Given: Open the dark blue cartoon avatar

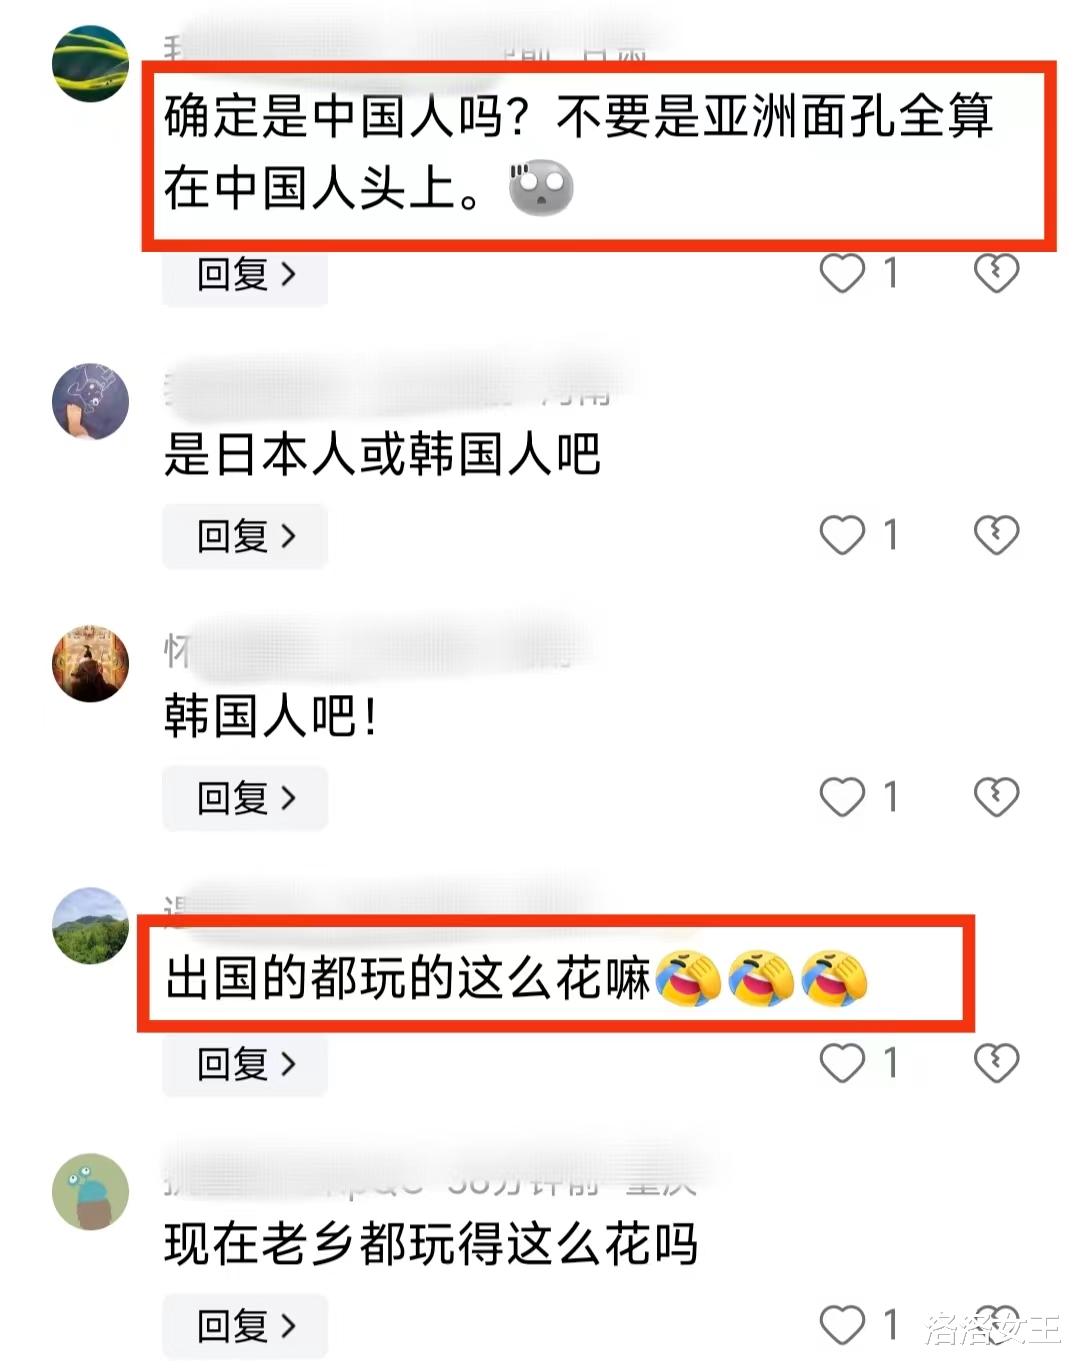Looking at the screenshot, I should [90, 401].
